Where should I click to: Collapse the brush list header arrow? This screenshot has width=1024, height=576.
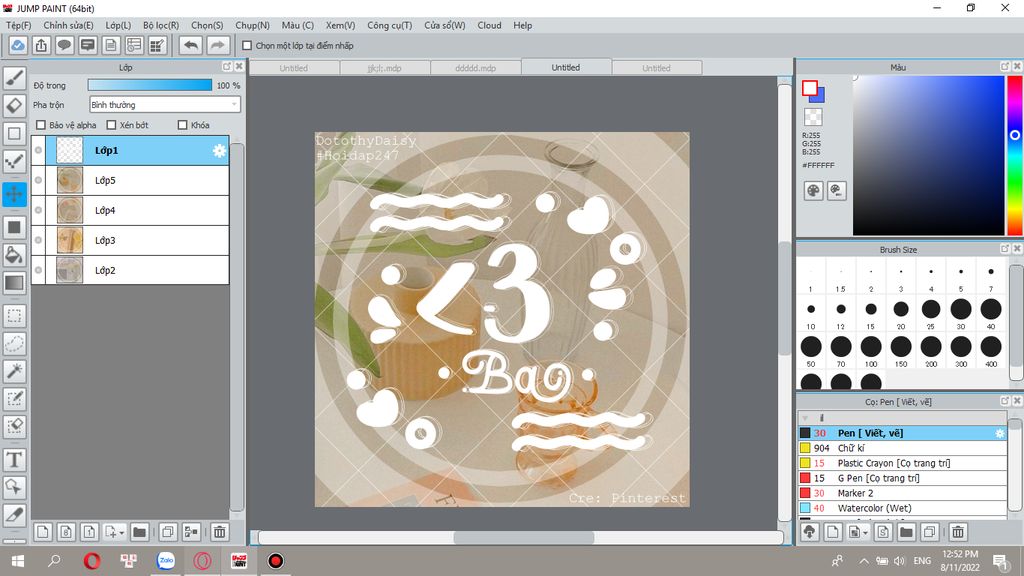click(x=805, y=418)
